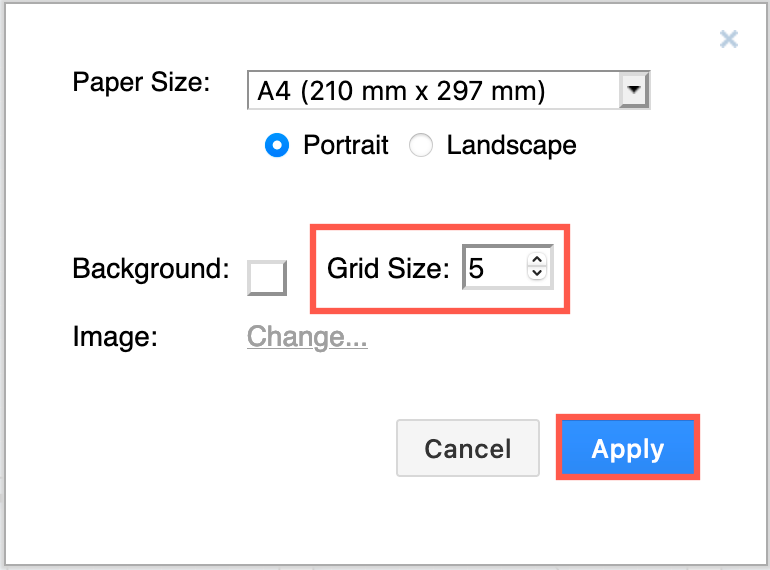
Task: Close the page setup dialog
Action: [729, 40]
